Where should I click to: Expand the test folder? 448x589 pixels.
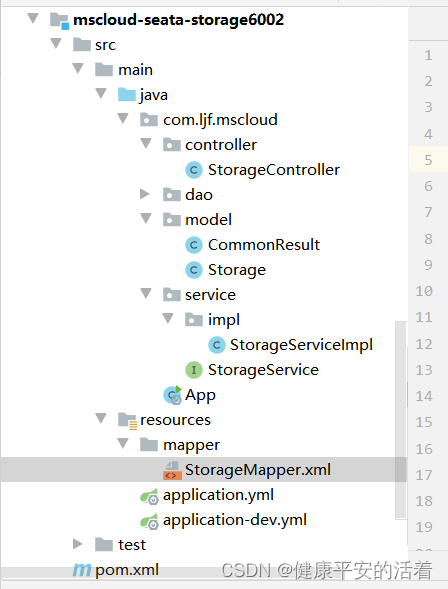(x=77, y=544)
